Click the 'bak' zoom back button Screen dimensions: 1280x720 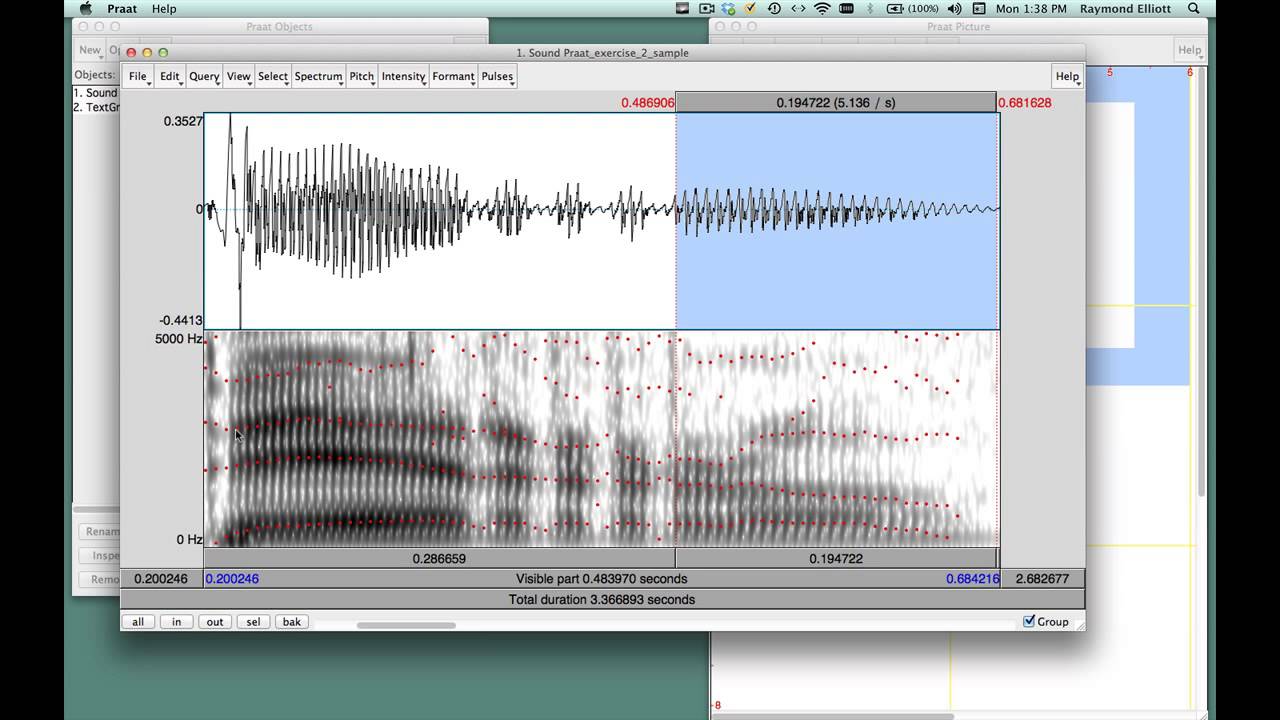(291, 622)
